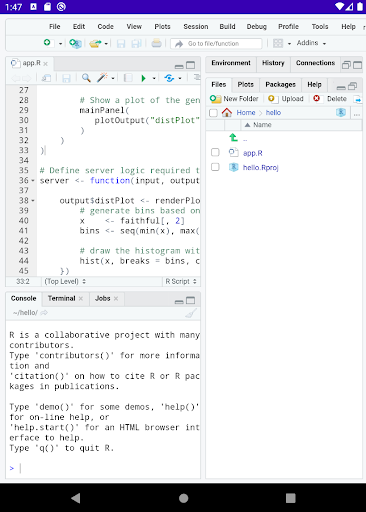Switch to the History tab
Viewport: 366px width, 512px height.
pos(273,63)
